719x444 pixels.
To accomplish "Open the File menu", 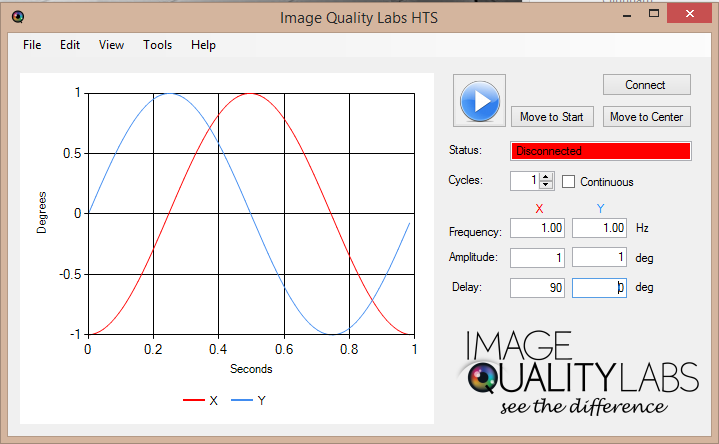I will (x=32, y=45).
